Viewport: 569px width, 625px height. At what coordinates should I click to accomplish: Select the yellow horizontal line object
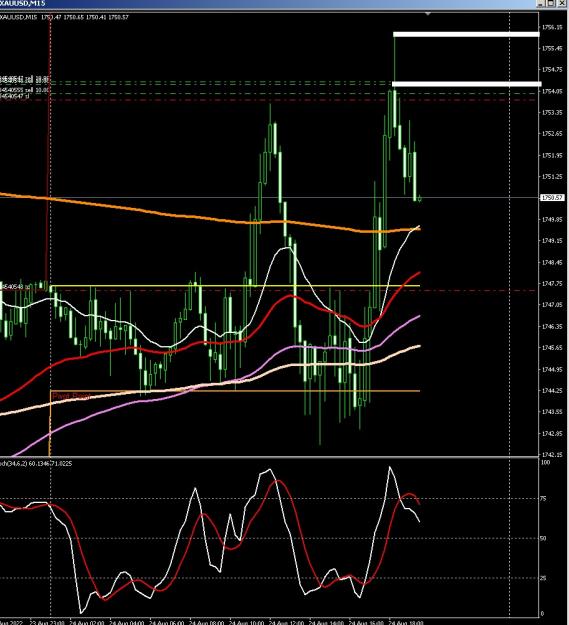pos(235,286)
